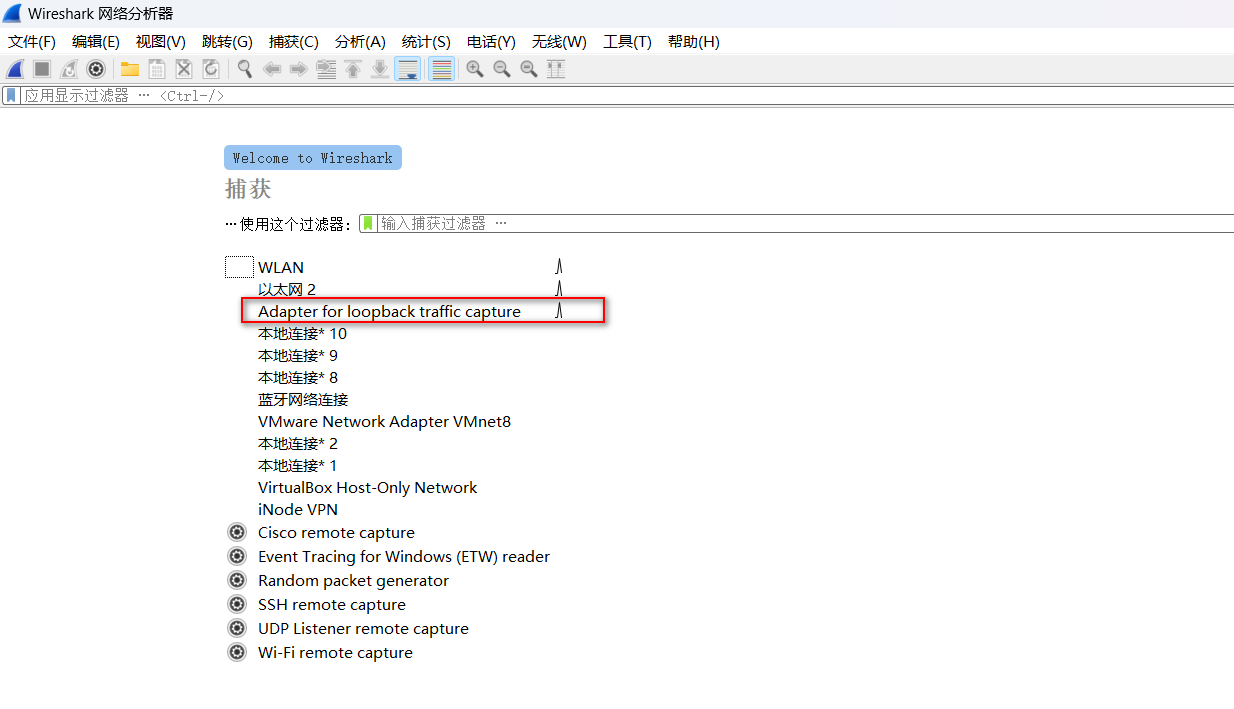The image size is (1234, 709).
Task: Toggle auto-scroll during live capture
Action: coord(407,69)
